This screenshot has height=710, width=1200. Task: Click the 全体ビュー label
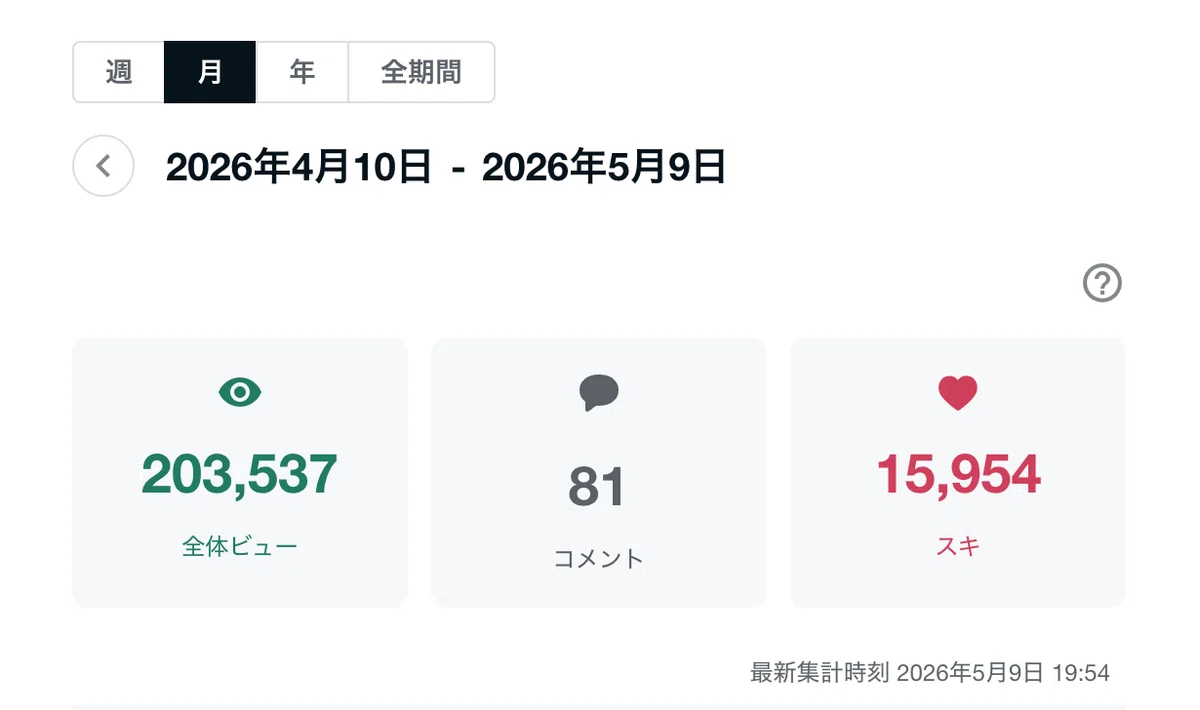tap(240, 547)
